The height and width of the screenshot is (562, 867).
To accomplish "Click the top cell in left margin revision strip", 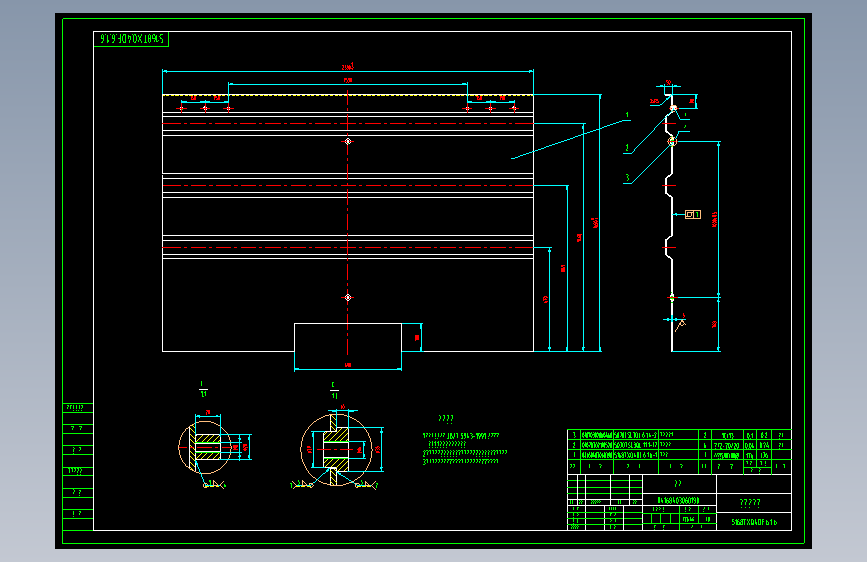I will (x=78, y=408).
